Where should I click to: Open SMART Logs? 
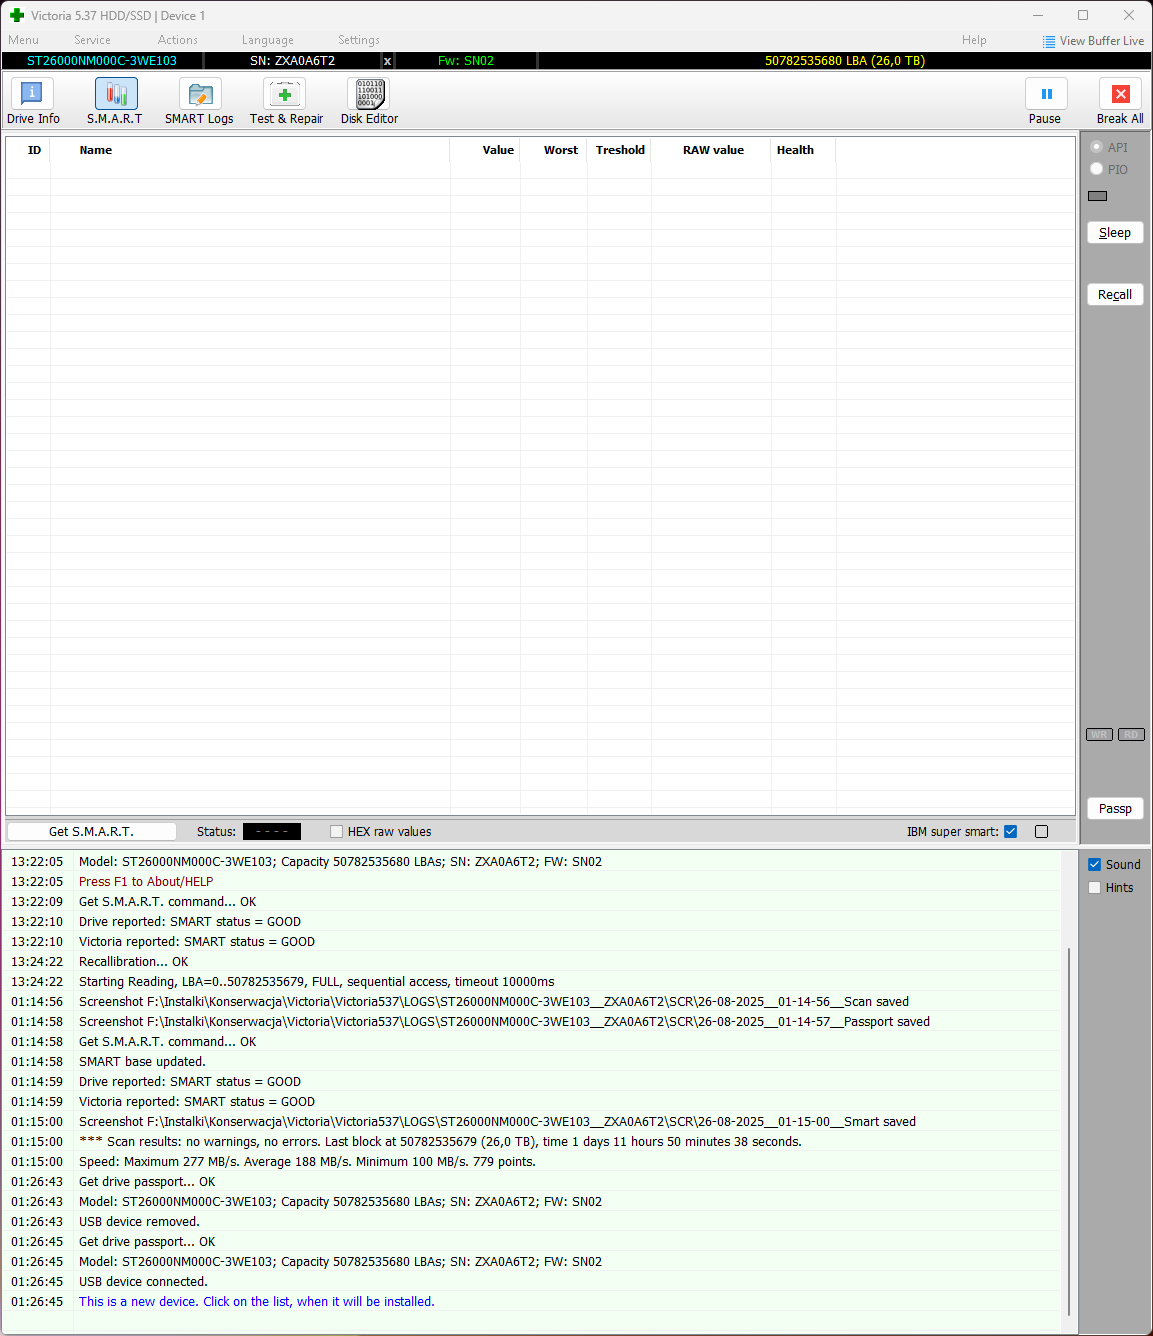(x=199, y=101)
